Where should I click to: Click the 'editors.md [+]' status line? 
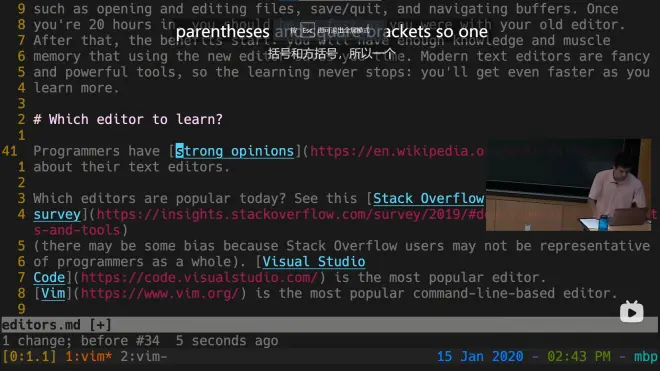tap(330, 325)
